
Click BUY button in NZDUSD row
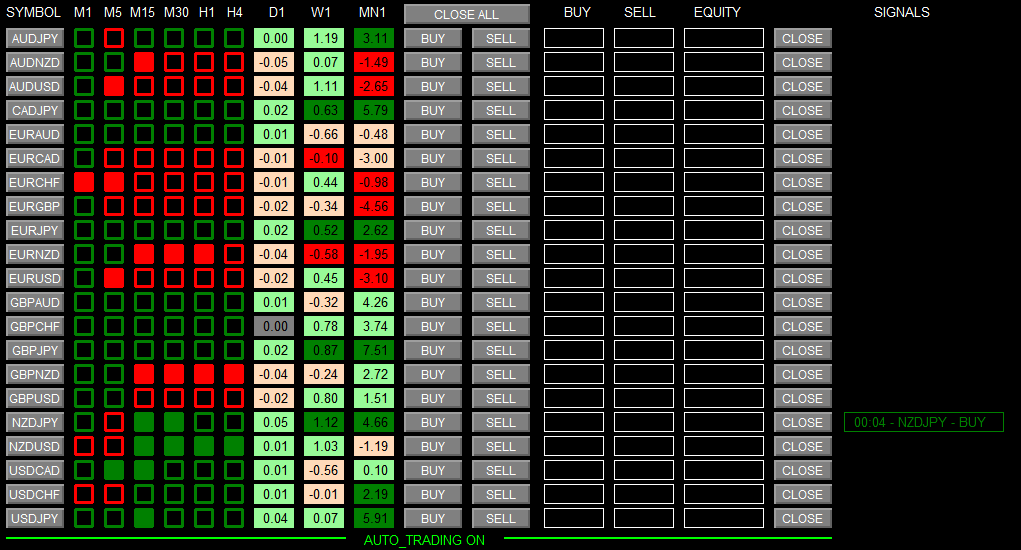(433, 447)
